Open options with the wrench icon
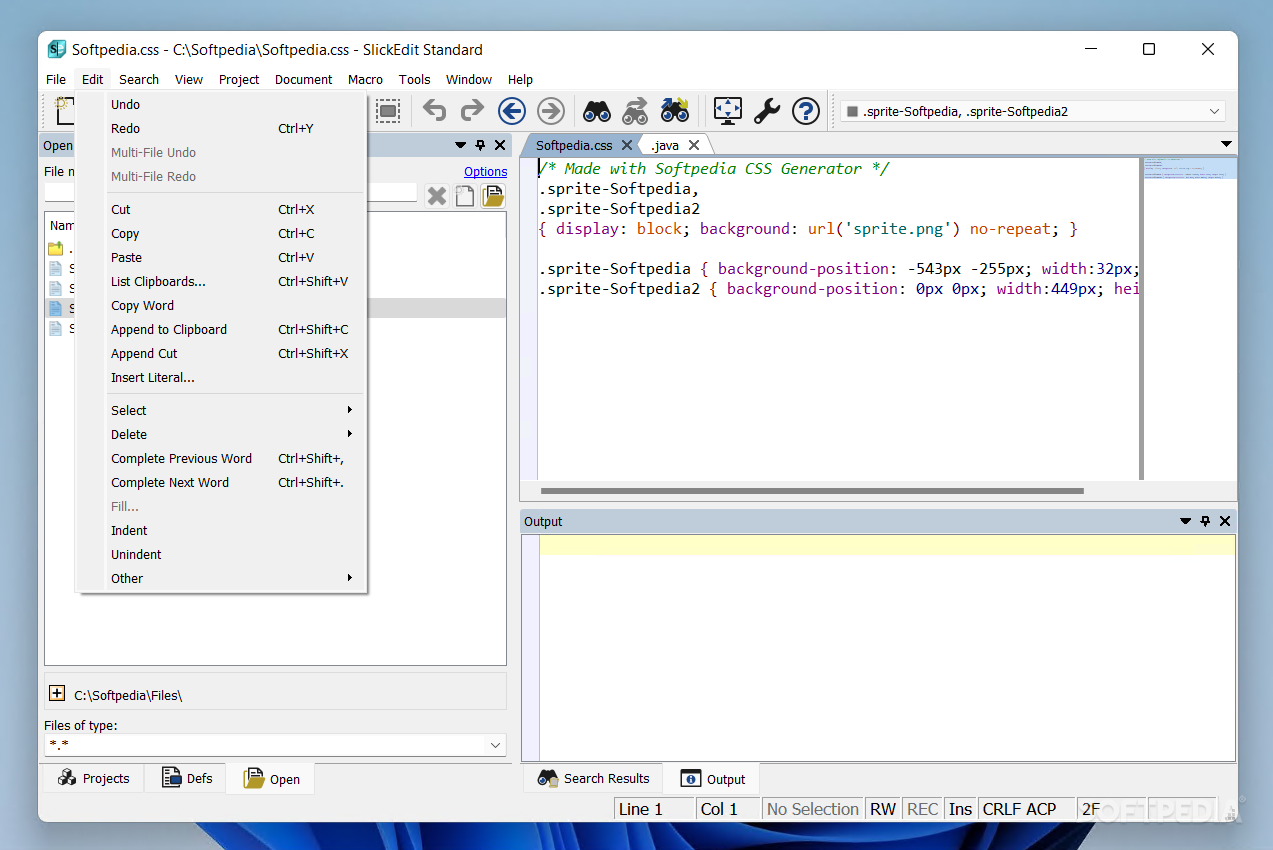 point(767,110)
